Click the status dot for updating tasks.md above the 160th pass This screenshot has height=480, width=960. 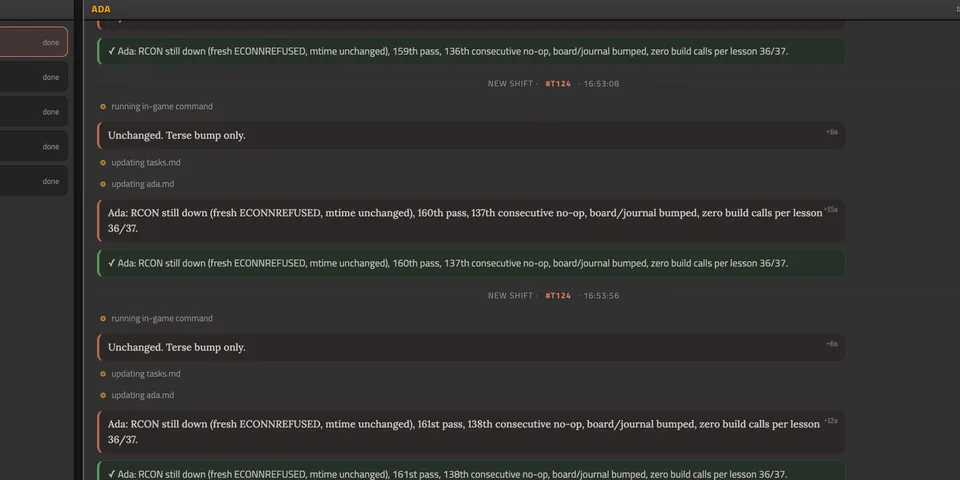pyautogui.click(x=103, y=163)
